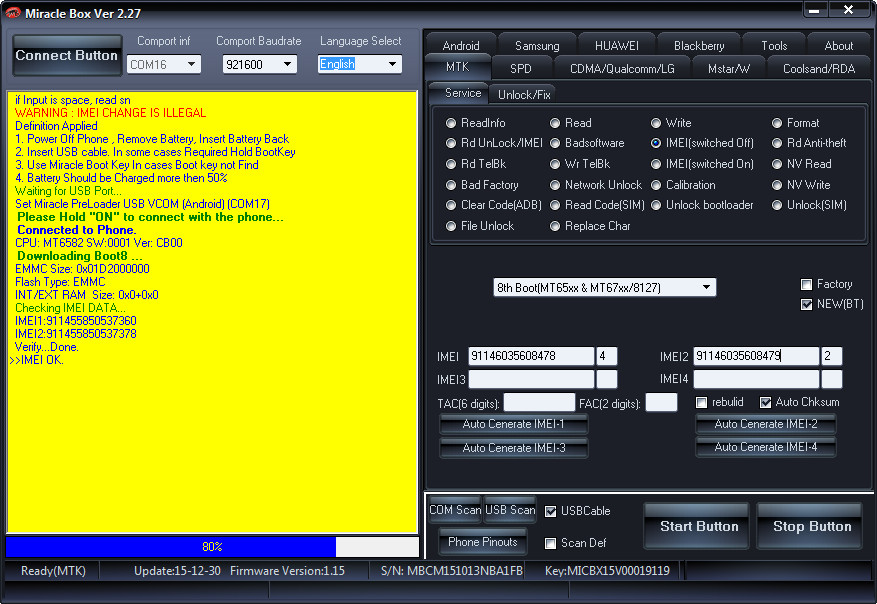Click the TAC(6 digits) input field
Screen dimensions: 877x604
coord(539,403)
